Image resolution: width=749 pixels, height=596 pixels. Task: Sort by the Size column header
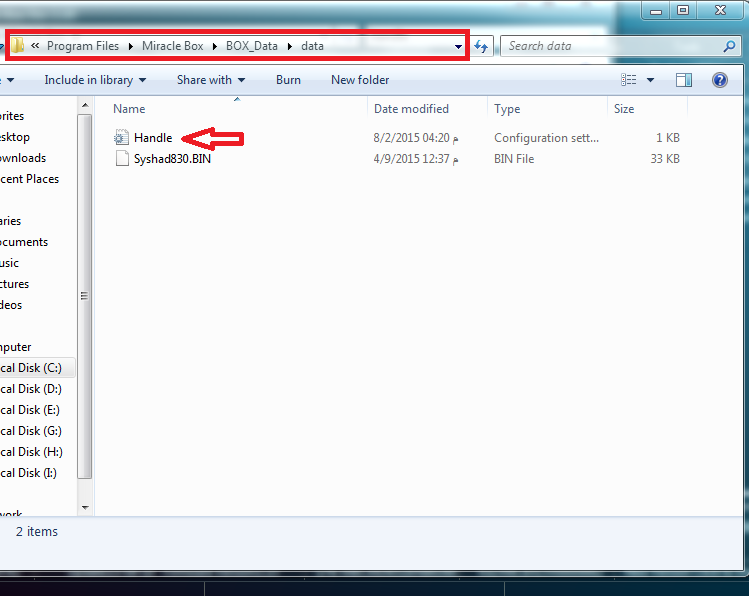[624, 109]
